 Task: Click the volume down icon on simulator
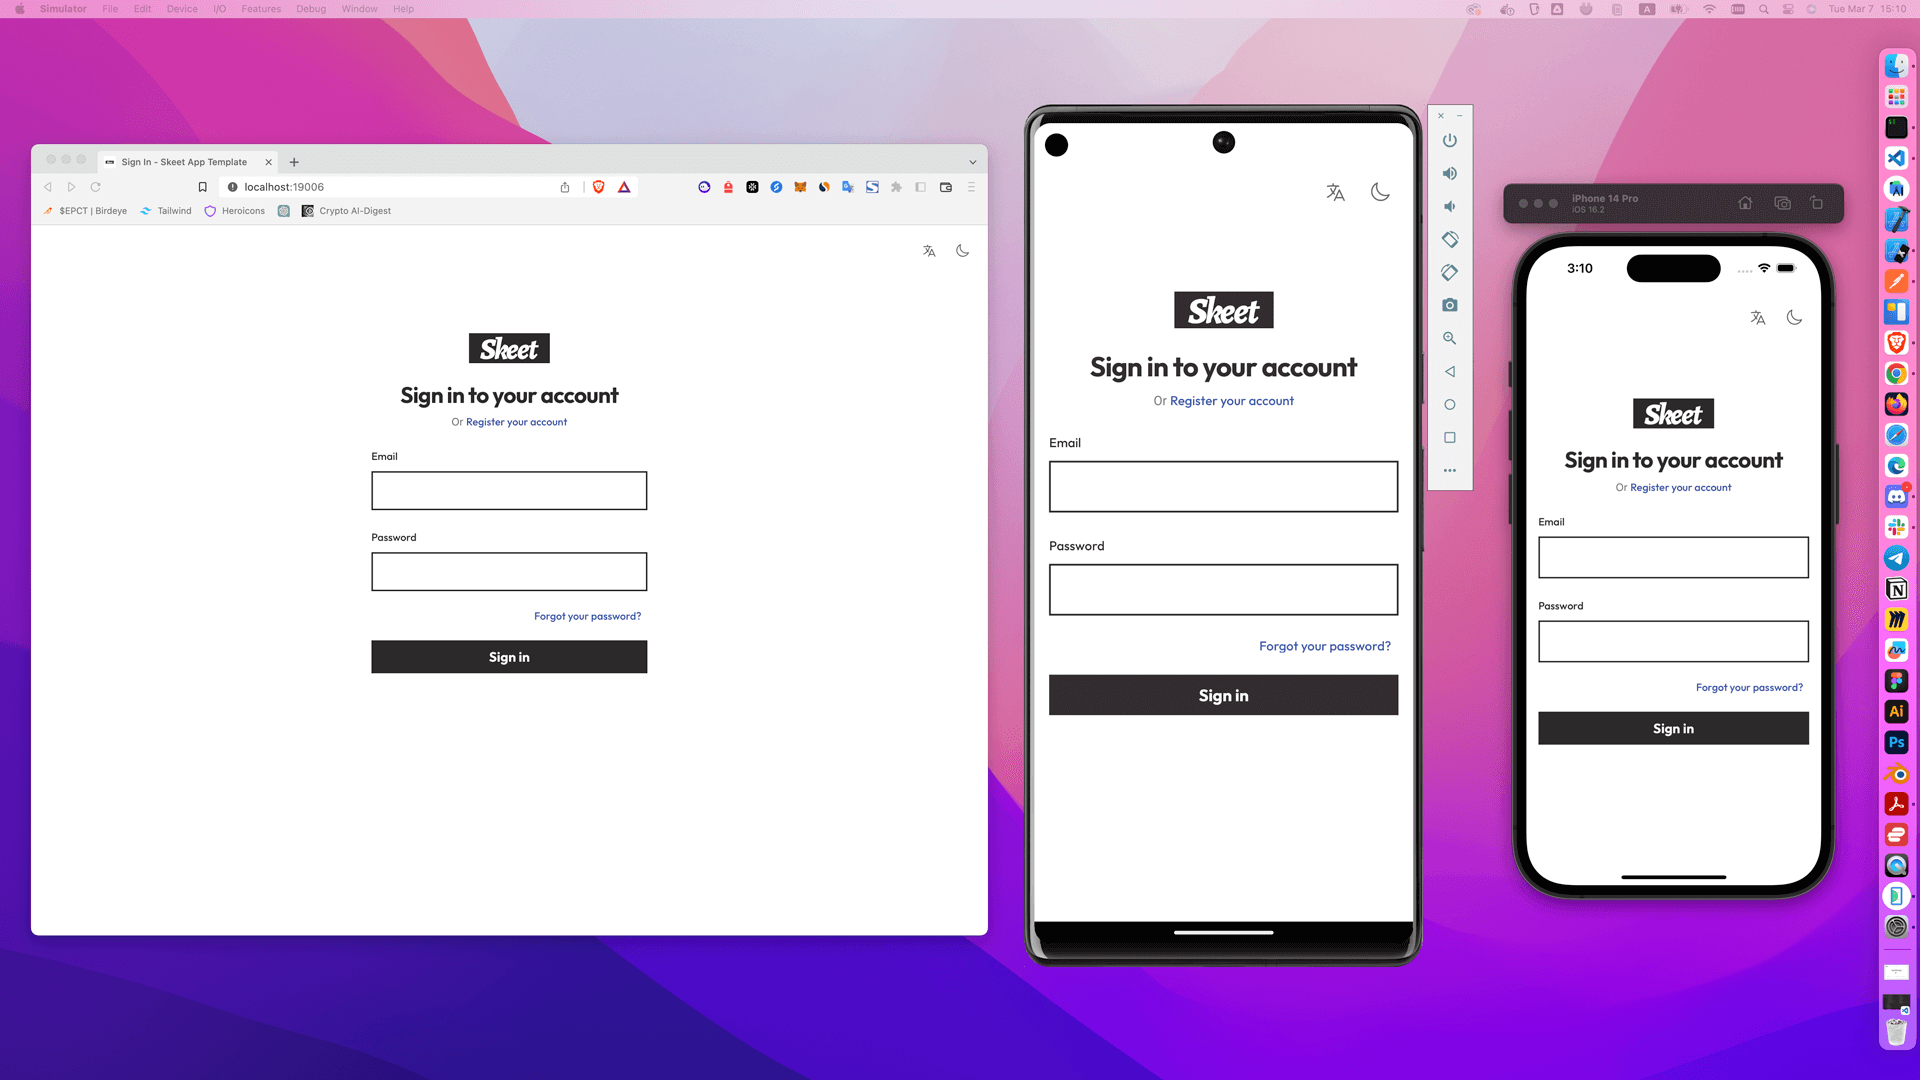coord(1449,206)
